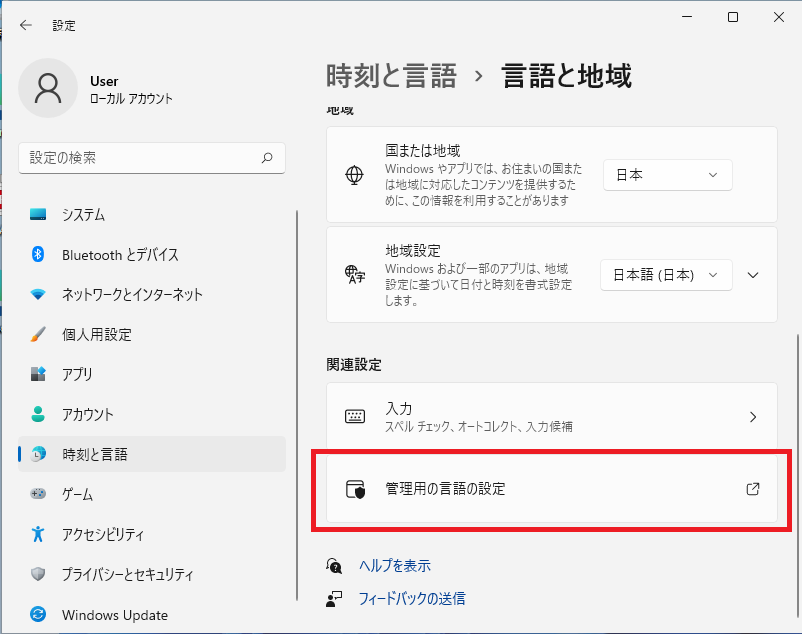Select アカウント in the sidebar
Viewport: 802px width, 634px height.
[152, 414]
